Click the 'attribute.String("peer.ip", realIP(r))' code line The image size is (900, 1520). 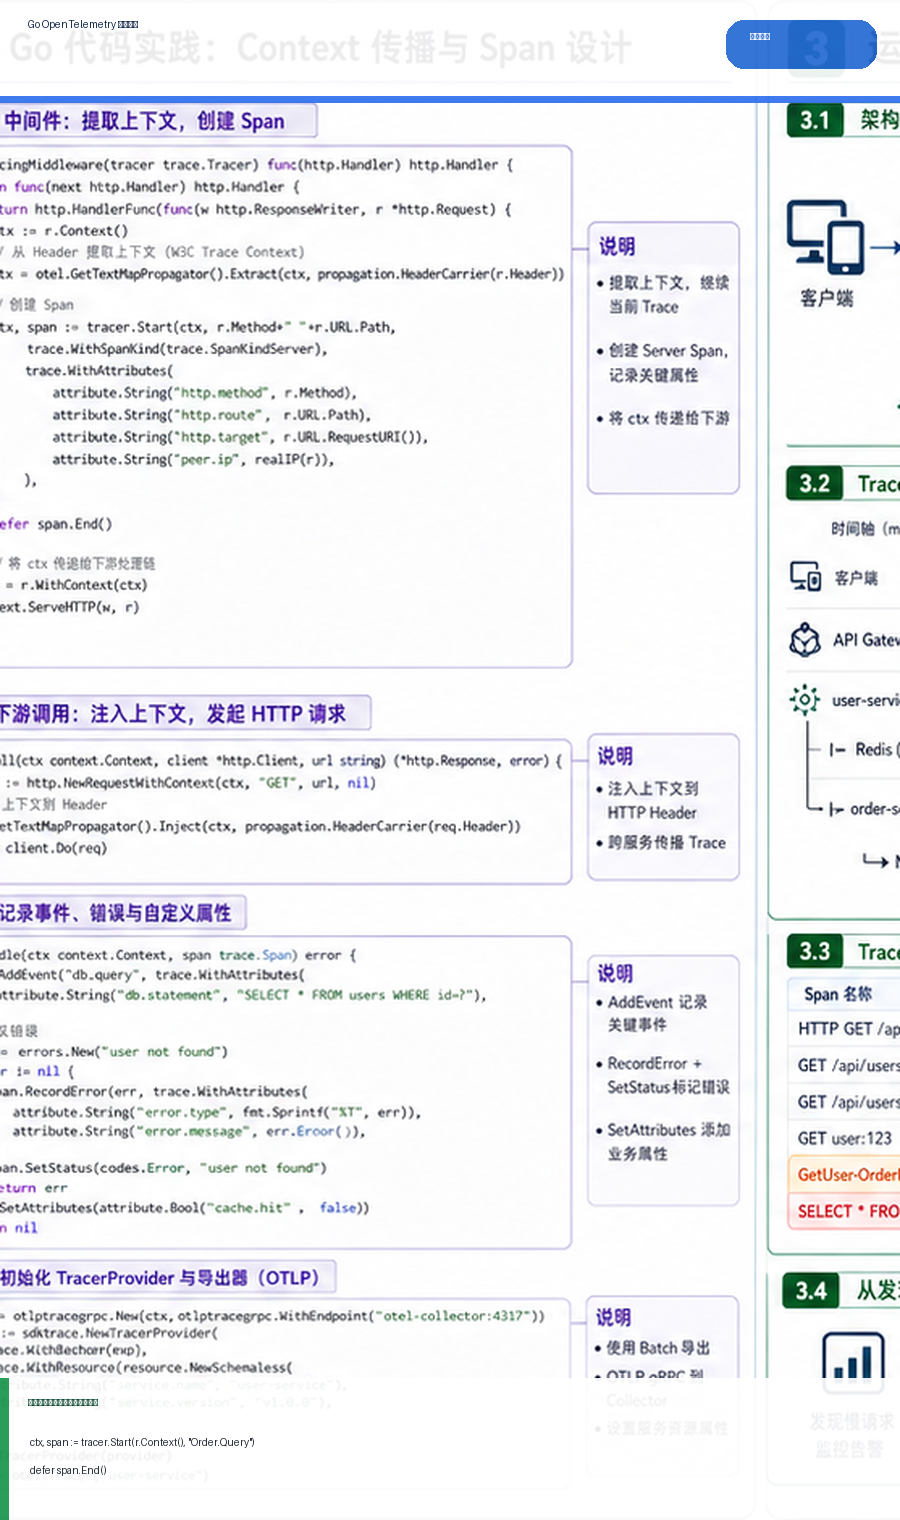tap(193, 459)
